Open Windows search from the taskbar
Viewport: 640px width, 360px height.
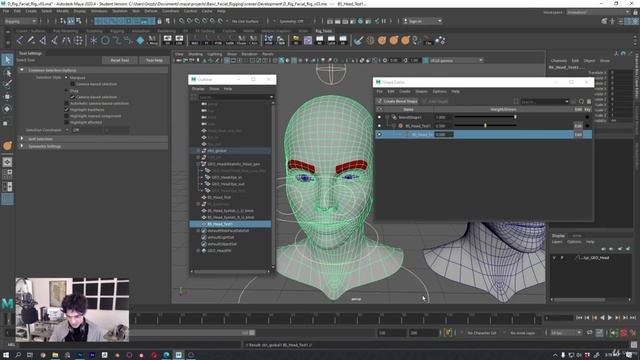pyautogui.click(x=18, y=355)
